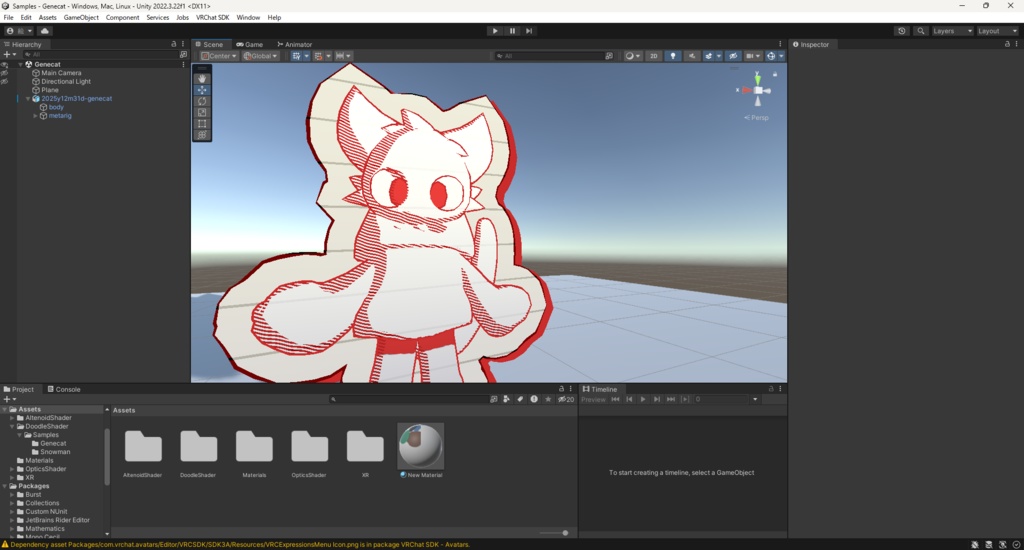This screenshot has width=1024, height=550.
Task: Open the Hierarchy create plus button
Action: coord(9,55)
